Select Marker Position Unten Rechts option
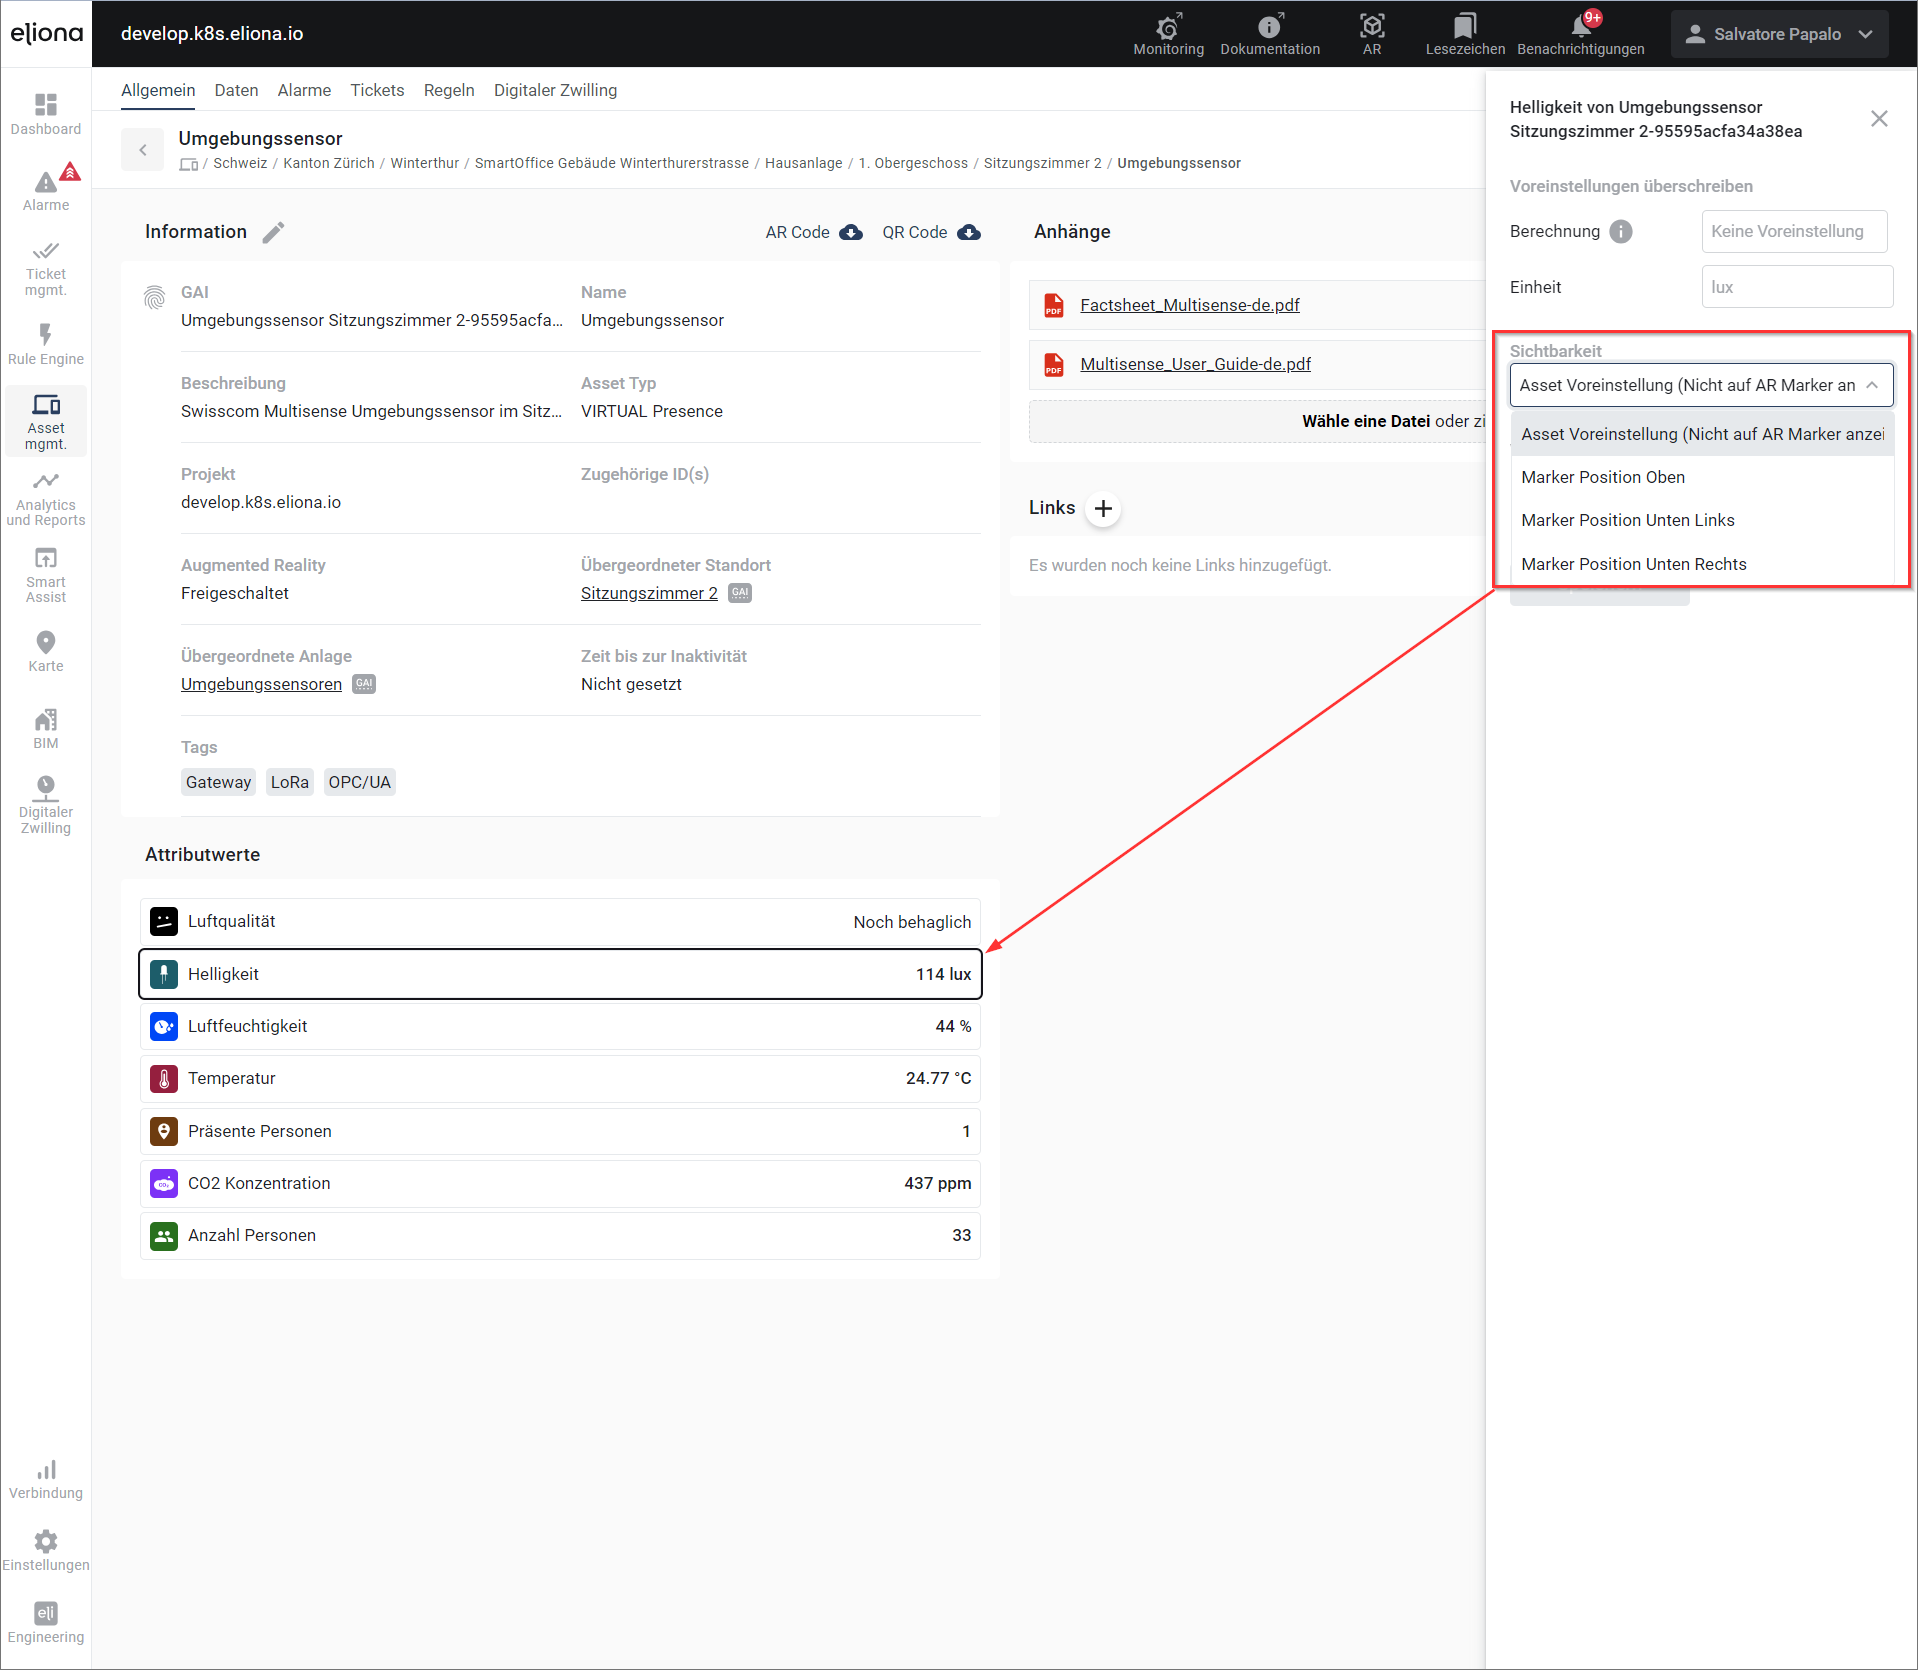This screenshot has height=1670, width=1918. point(1633,564)
